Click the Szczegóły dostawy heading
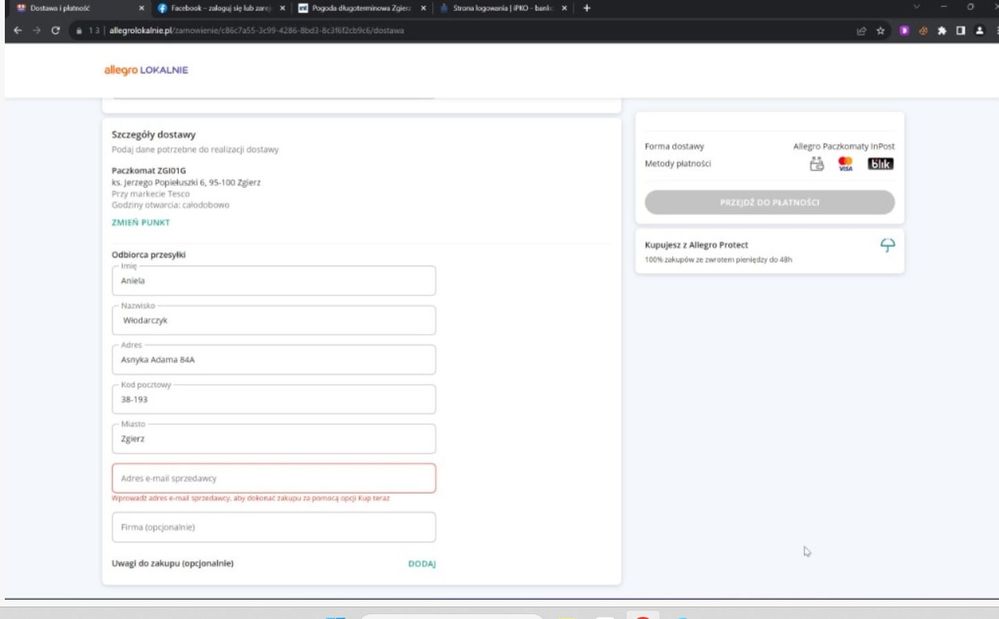The image size is (999, 619). (154, 134)
